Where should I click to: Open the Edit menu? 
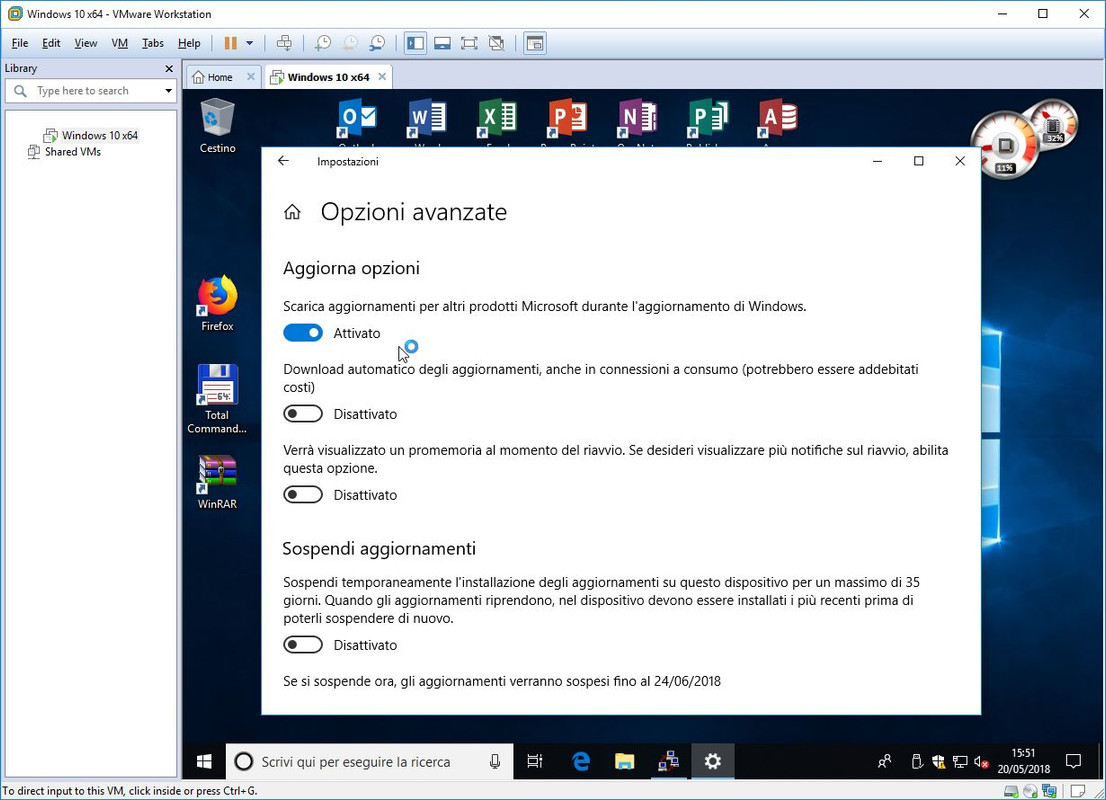[51, 43]
